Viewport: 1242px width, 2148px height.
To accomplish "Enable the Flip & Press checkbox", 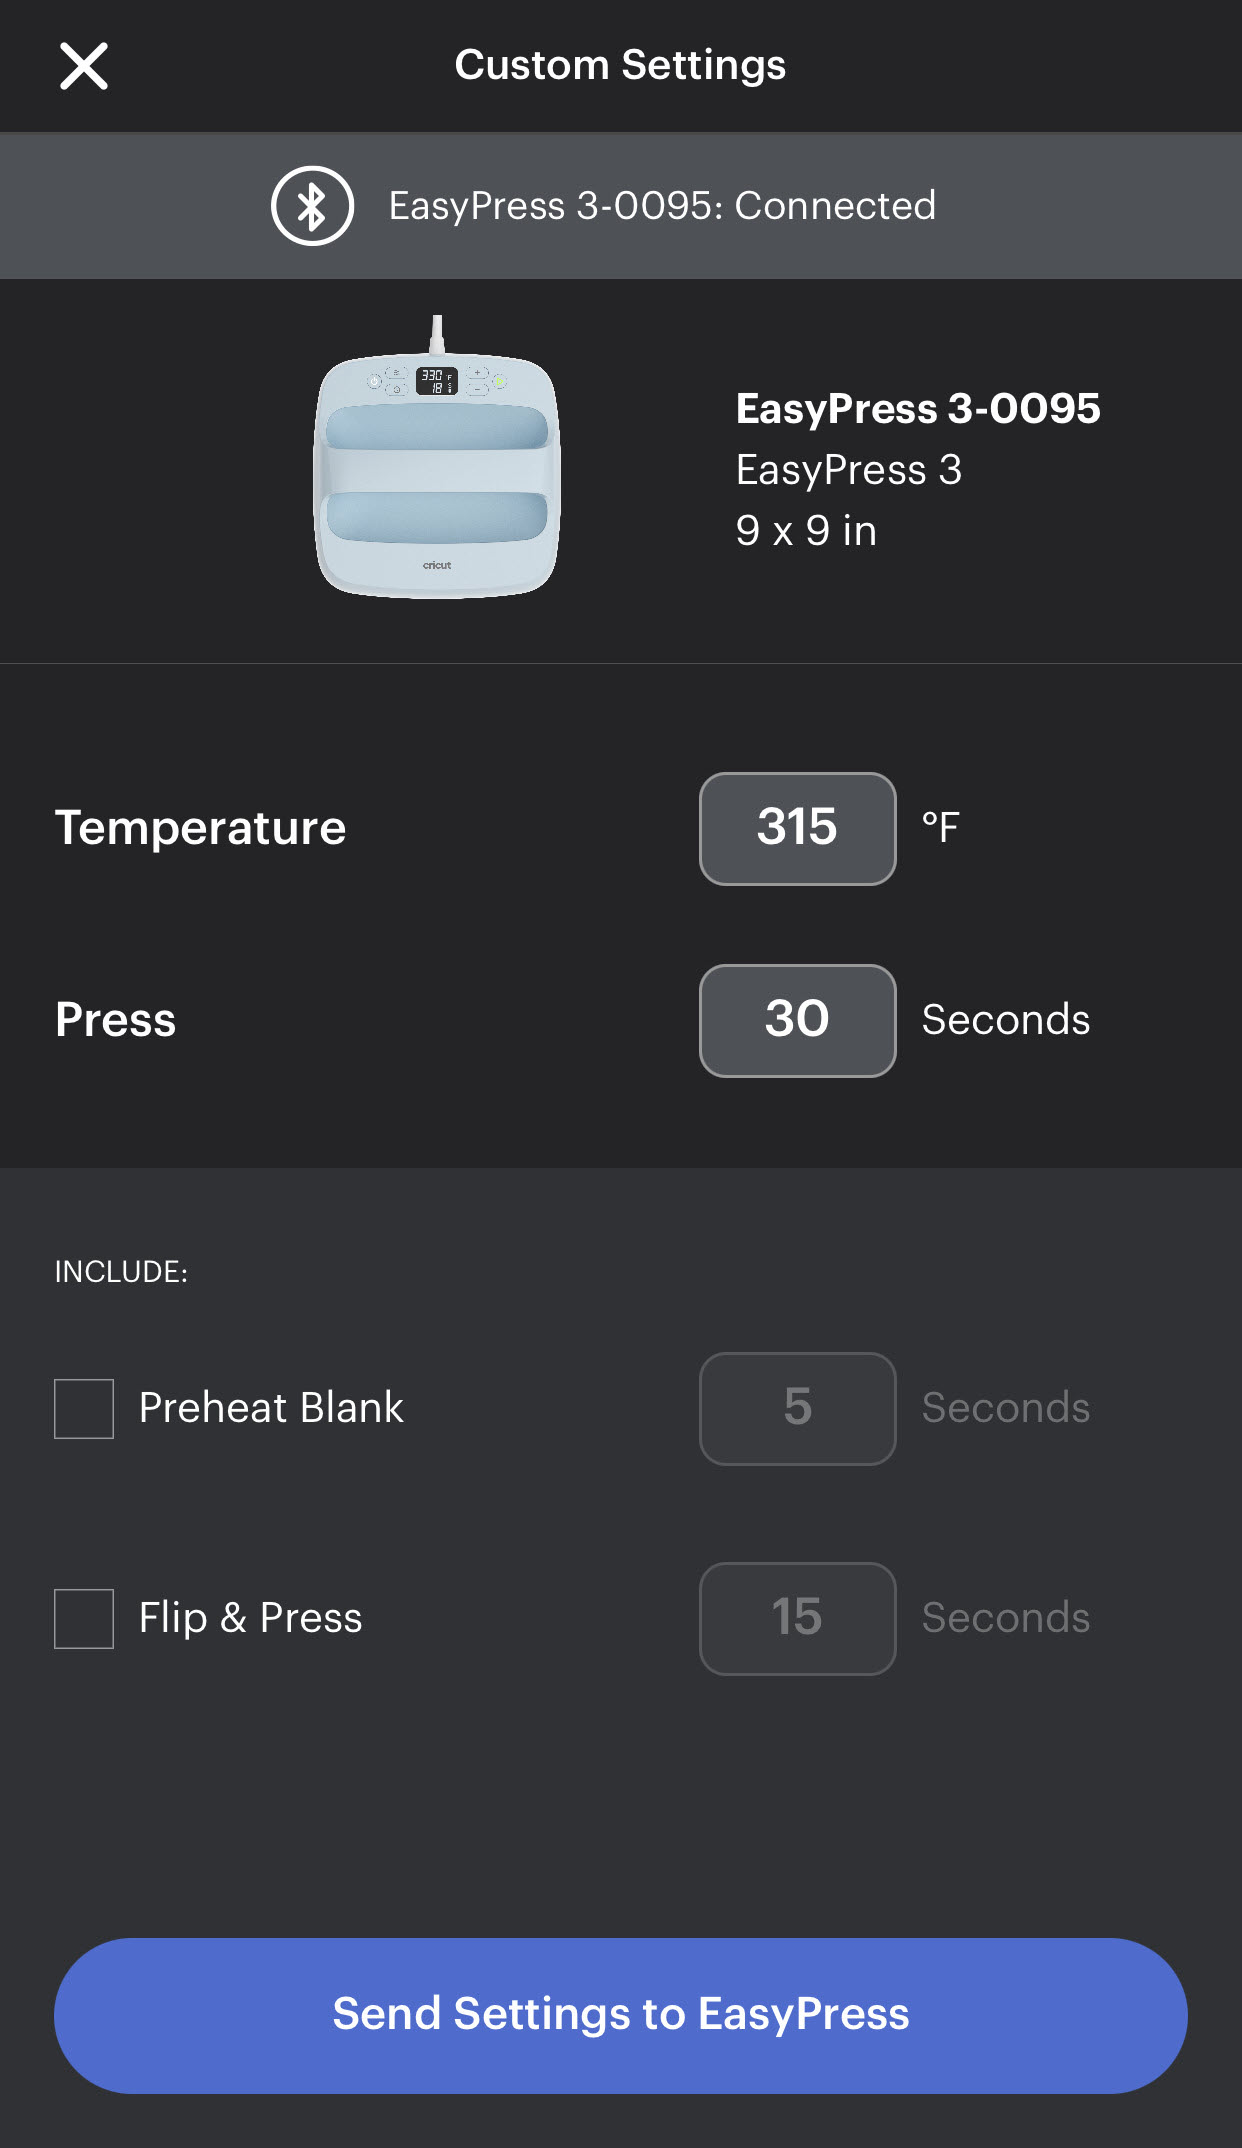I will [x=84, y=1618].
